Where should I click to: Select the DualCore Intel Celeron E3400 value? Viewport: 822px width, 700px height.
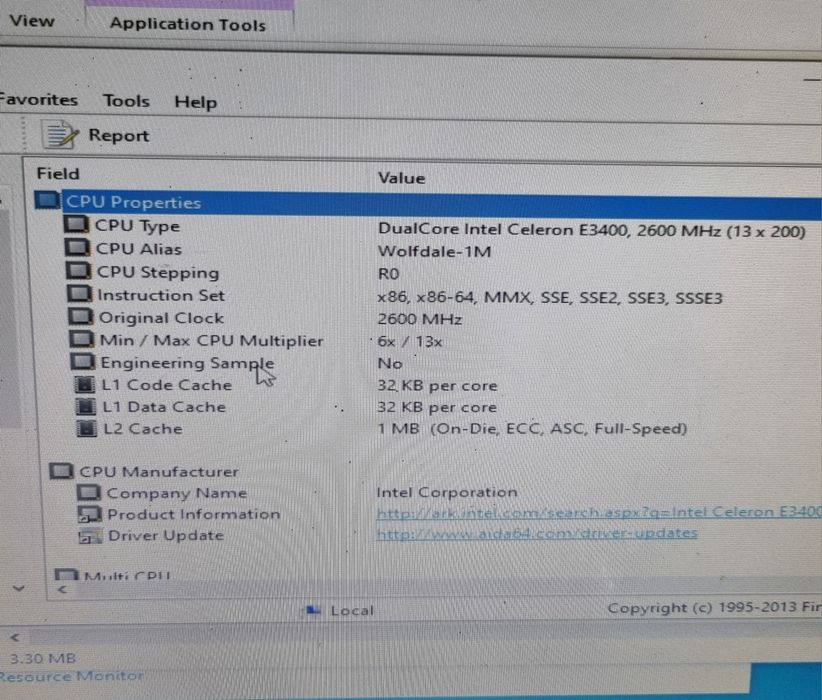(x=591, y=230)
